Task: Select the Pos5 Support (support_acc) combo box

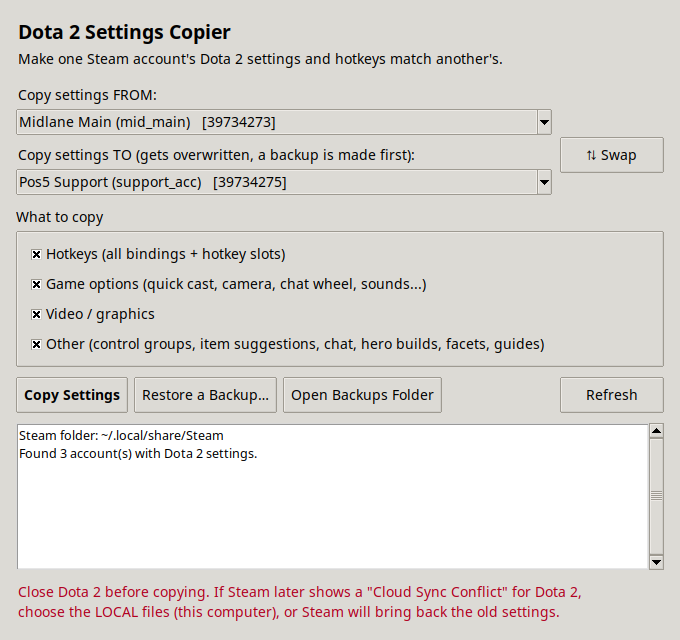Action: (284, 182)
